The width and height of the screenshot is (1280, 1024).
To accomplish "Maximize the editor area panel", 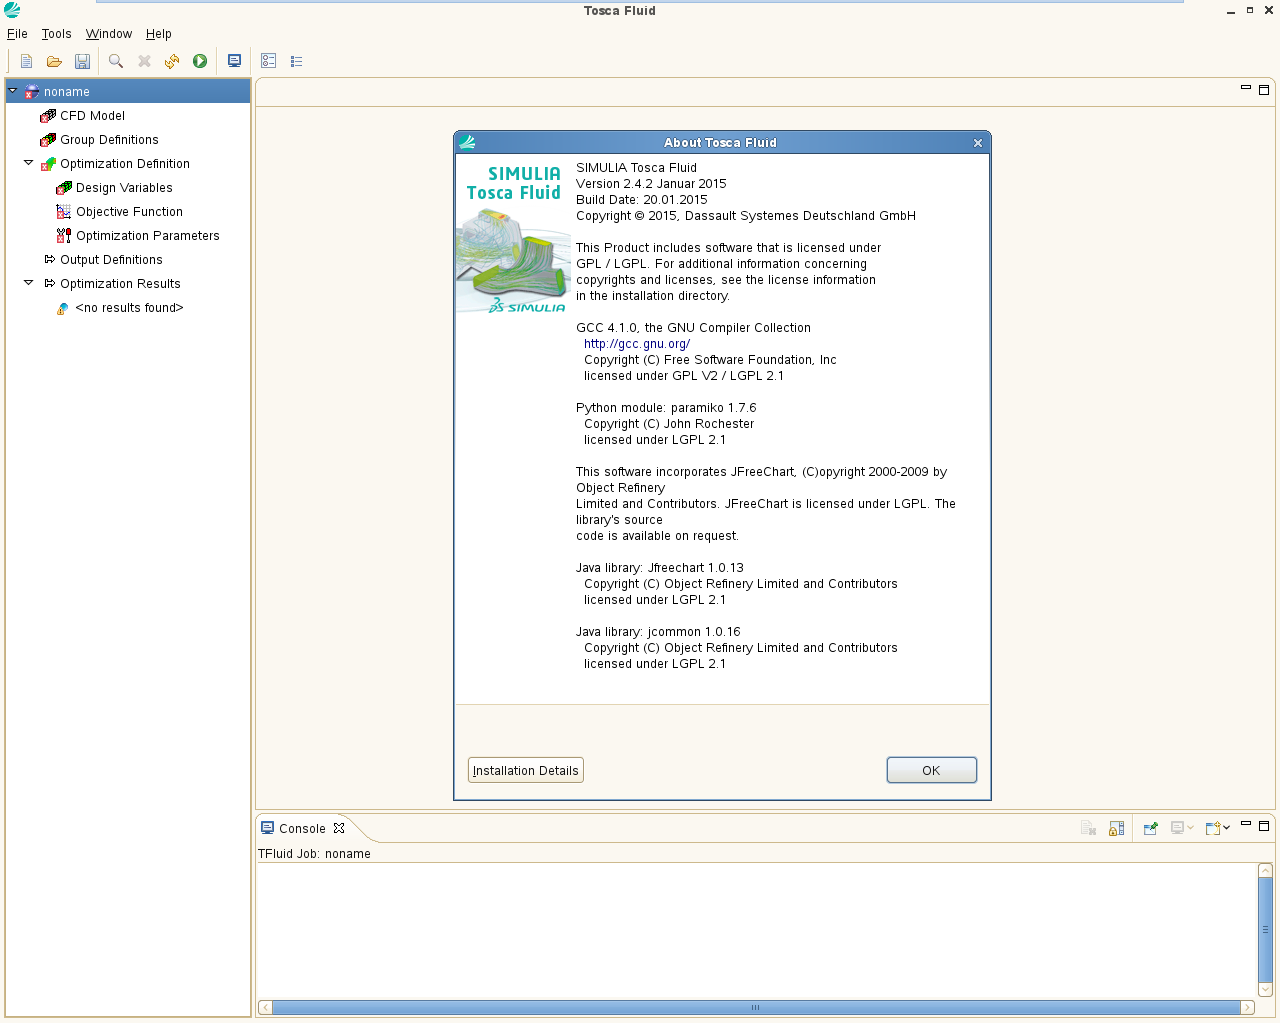I will pyautogui.click(x=1264, y=90).
